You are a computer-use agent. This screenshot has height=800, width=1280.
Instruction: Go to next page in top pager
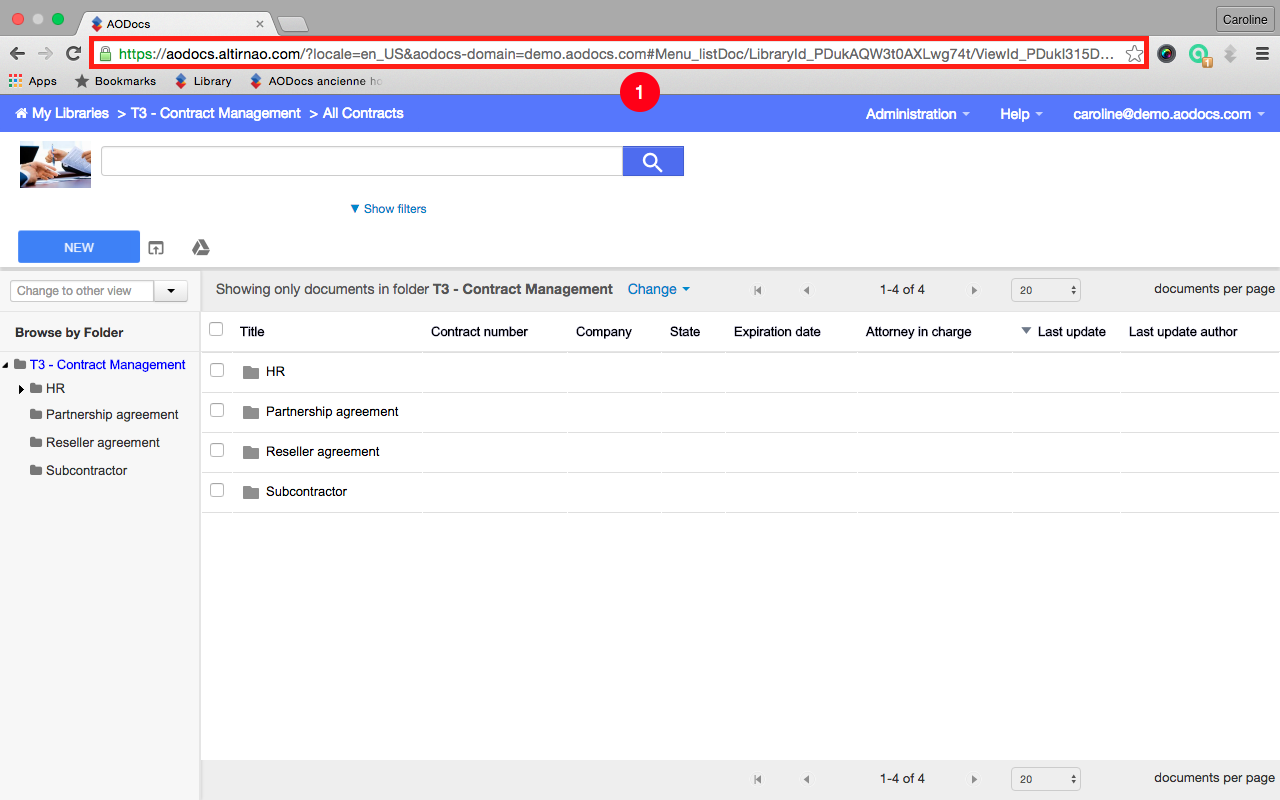pos(974,290)
